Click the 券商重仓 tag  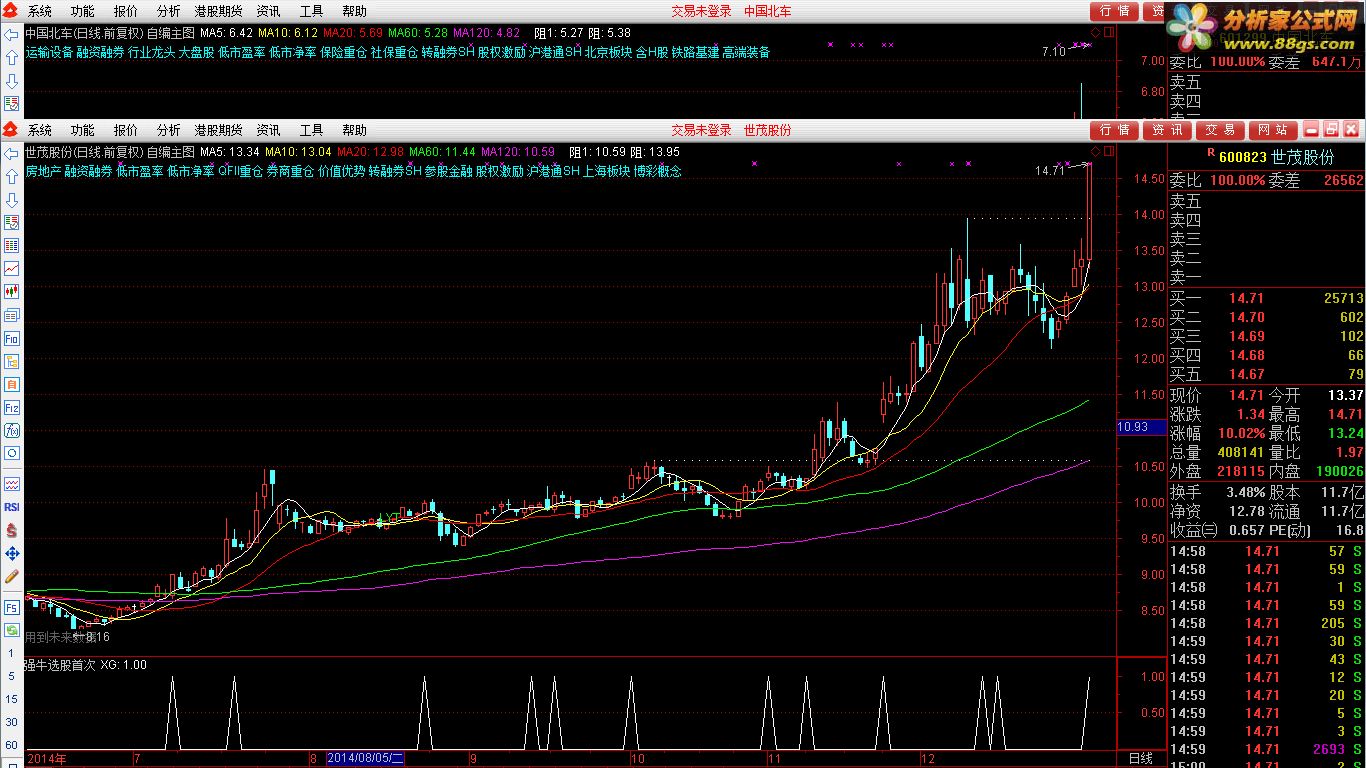coord(290,171)
